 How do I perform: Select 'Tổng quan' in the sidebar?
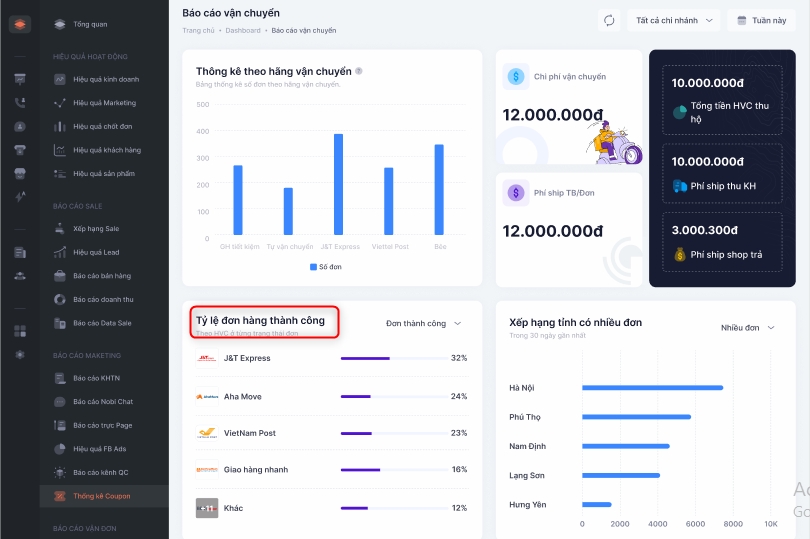click(x=90, y=23)
